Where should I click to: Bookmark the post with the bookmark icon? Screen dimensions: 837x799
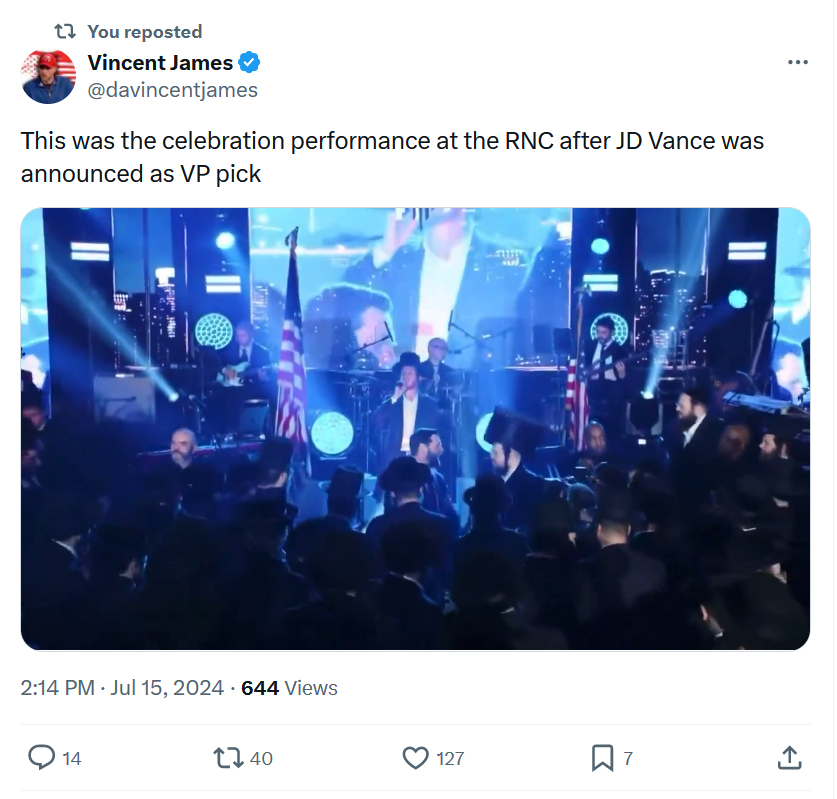point(602,758)
